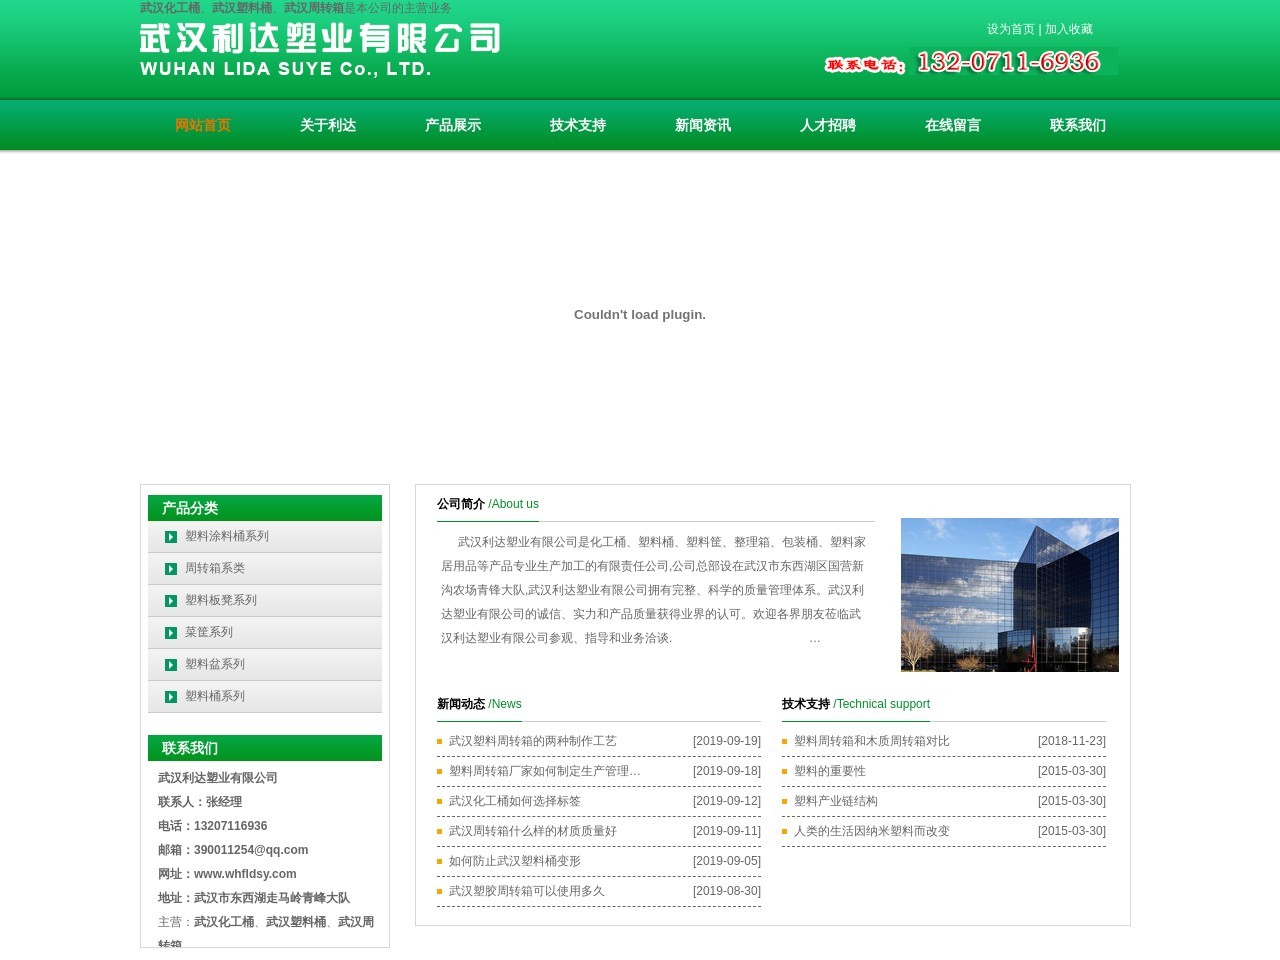Go to the 产品展示 navigation tab
The width and height of the screenshot is (1280, 960).
(453, 125)
